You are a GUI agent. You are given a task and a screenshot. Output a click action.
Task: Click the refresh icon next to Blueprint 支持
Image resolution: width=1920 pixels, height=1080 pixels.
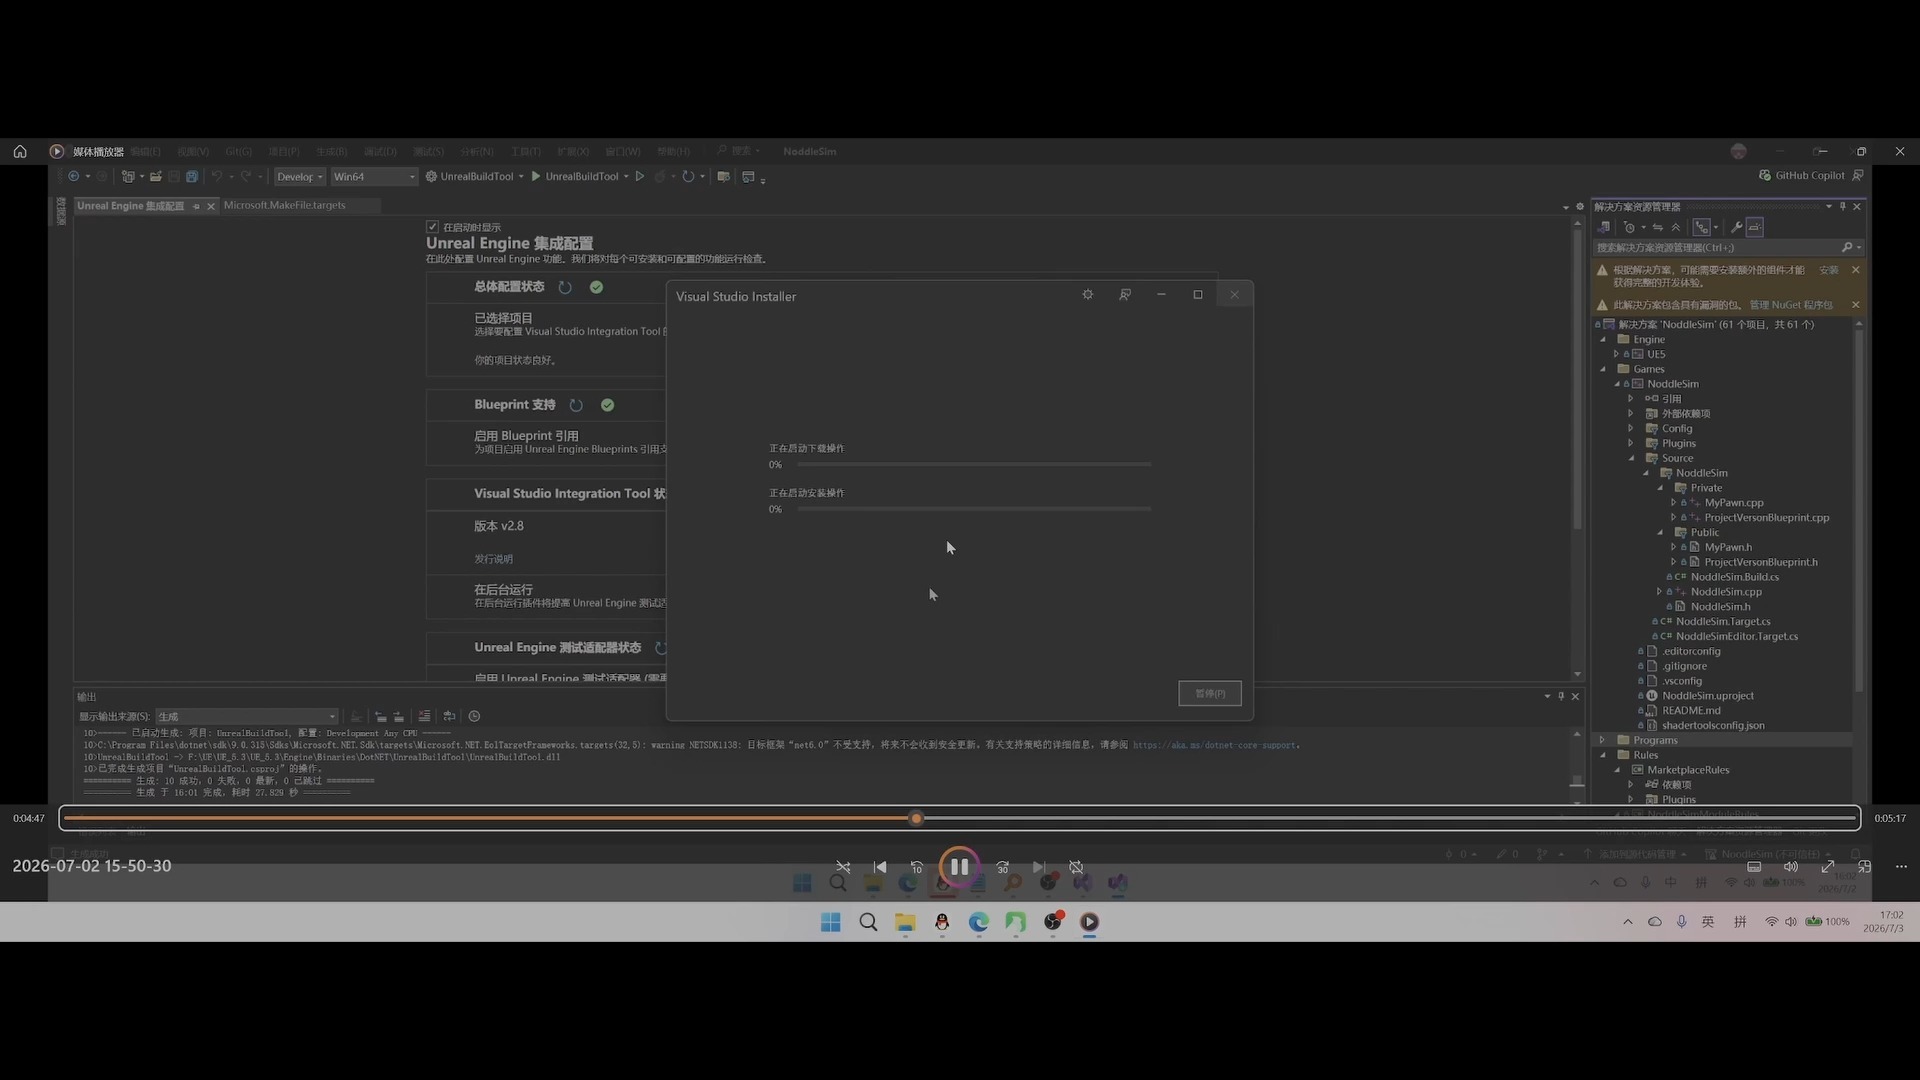[576, 406]
